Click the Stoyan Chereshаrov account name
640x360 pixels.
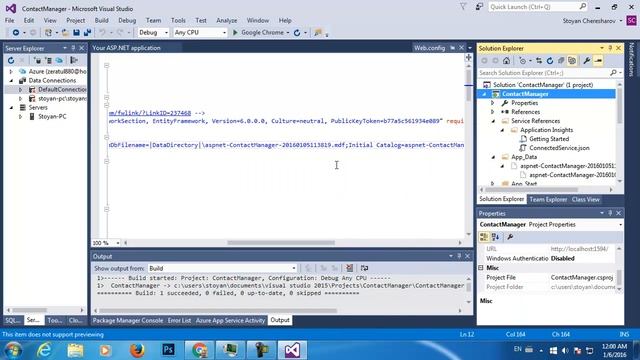click(x=589, y=21)
